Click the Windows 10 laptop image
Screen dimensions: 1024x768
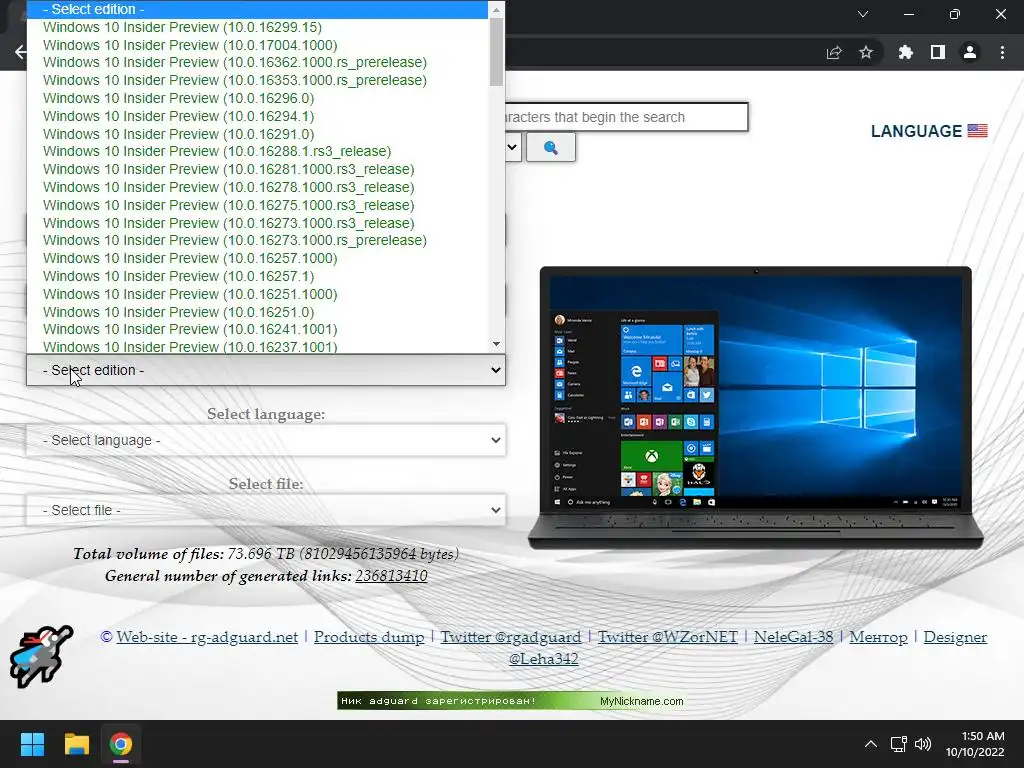coord(756,407)
